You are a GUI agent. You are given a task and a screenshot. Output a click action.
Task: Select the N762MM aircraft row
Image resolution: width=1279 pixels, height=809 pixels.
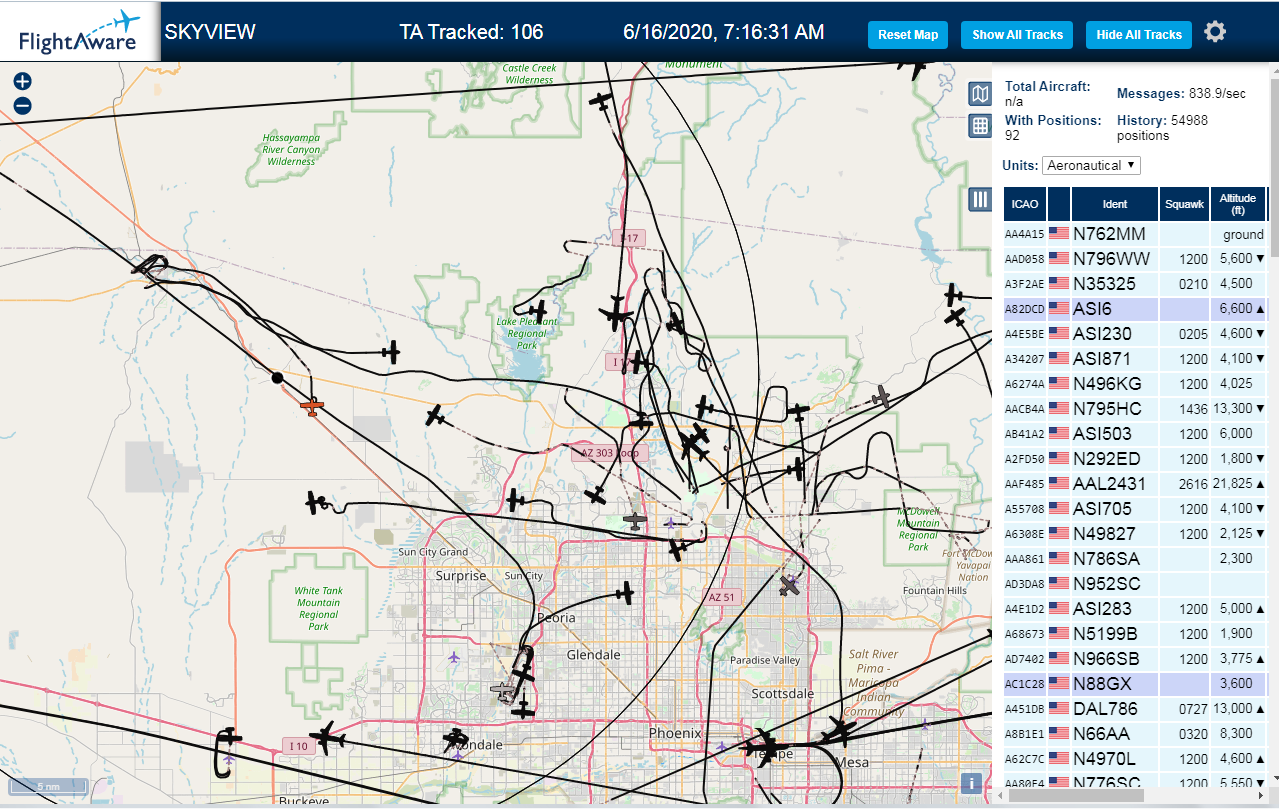tap(1136, 234)
